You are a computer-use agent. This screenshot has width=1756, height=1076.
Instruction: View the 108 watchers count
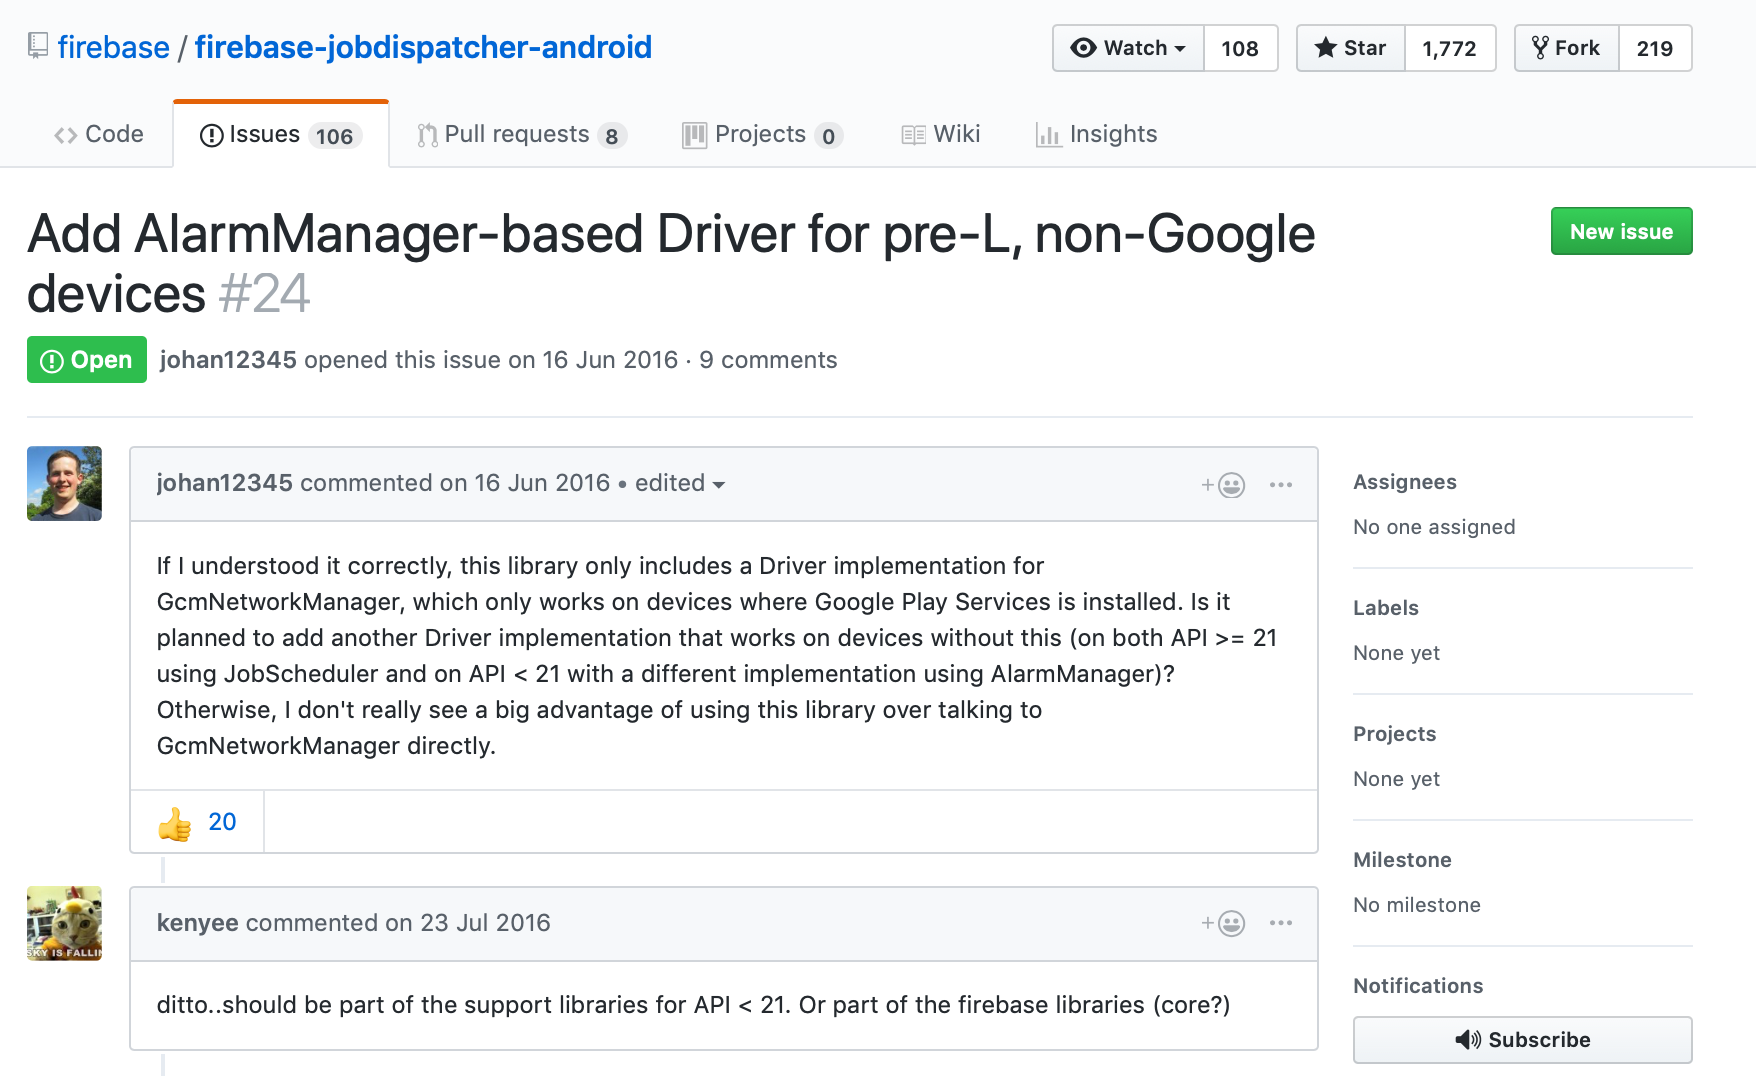point(1240,48)
